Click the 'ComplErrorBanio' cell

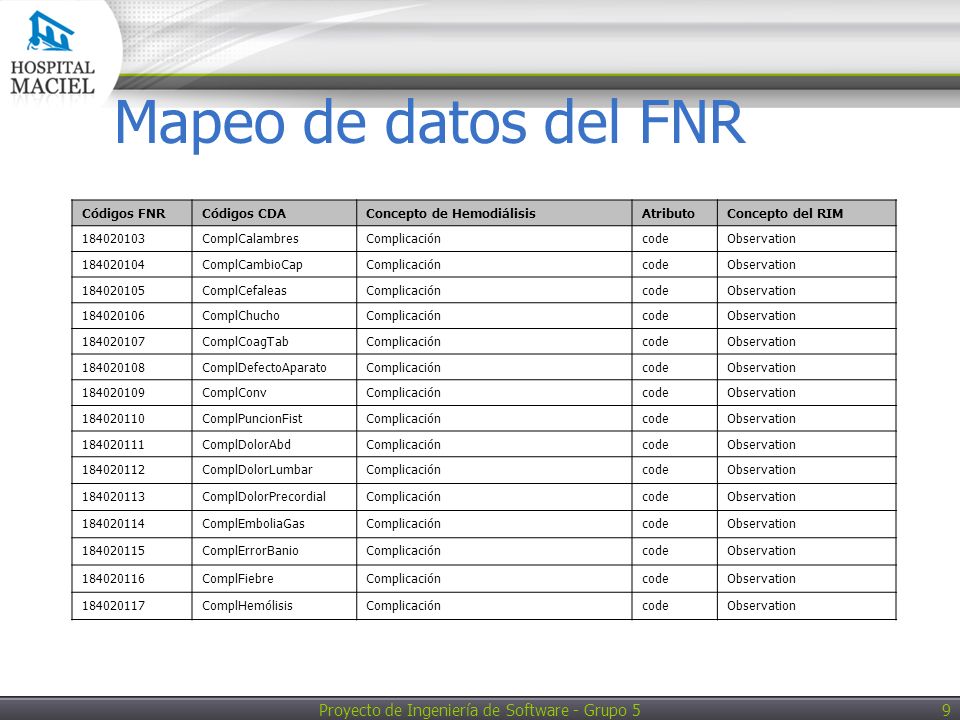click(x=274, y=550)
